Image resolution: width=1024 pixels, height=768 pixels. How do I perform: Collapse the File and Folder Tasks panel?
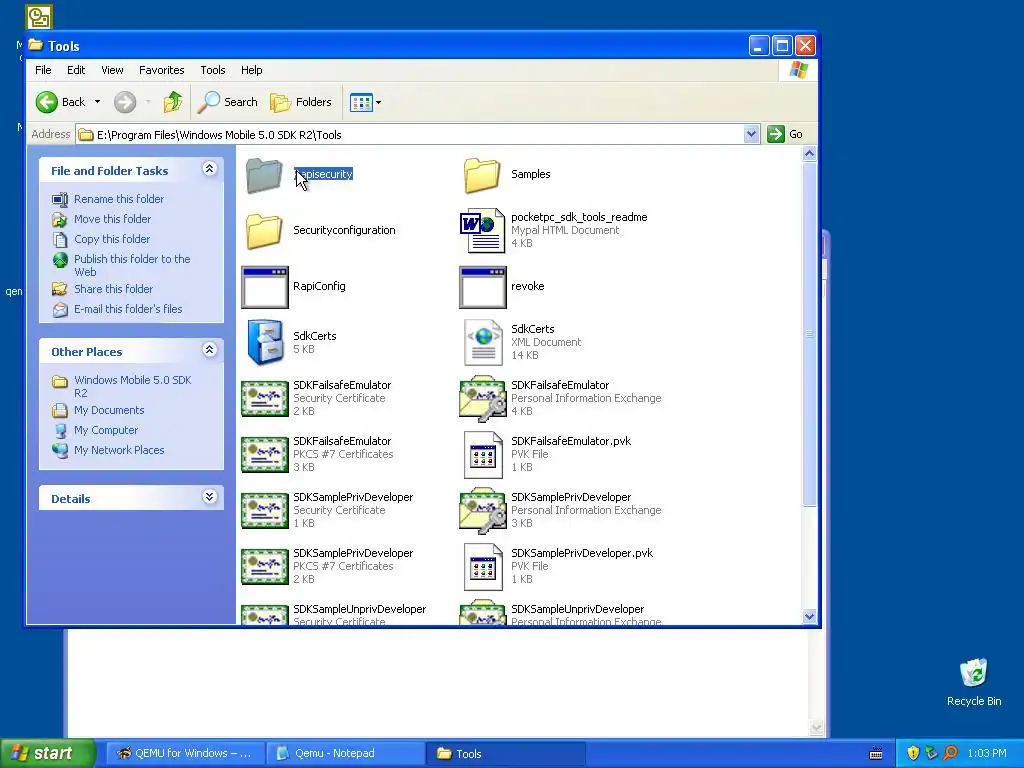[x=209, y=169]
